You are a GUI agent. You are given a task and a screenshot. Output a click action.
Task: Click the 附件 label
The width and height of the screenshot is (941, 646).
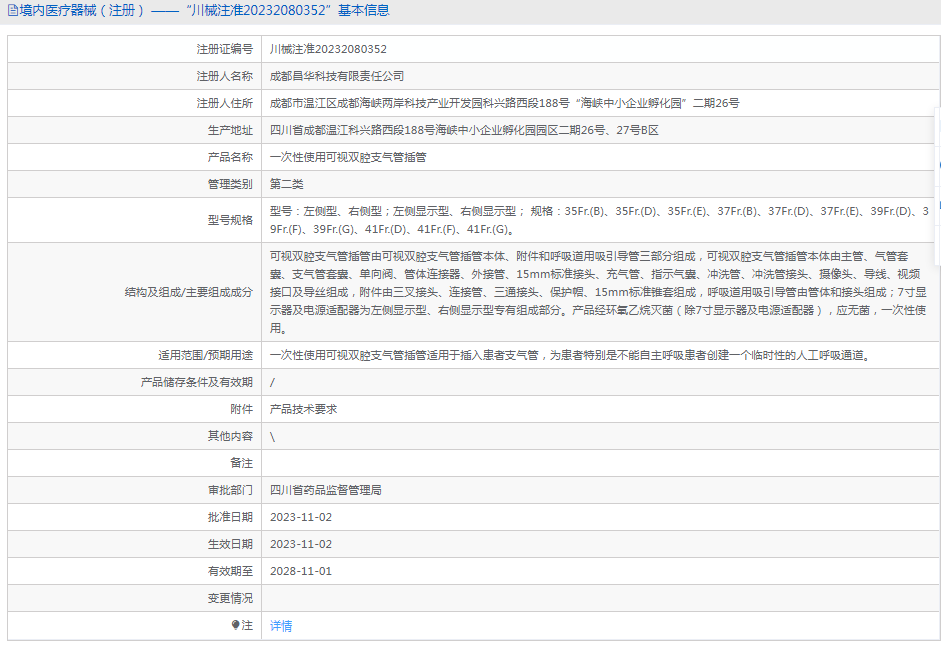[242, 409]
